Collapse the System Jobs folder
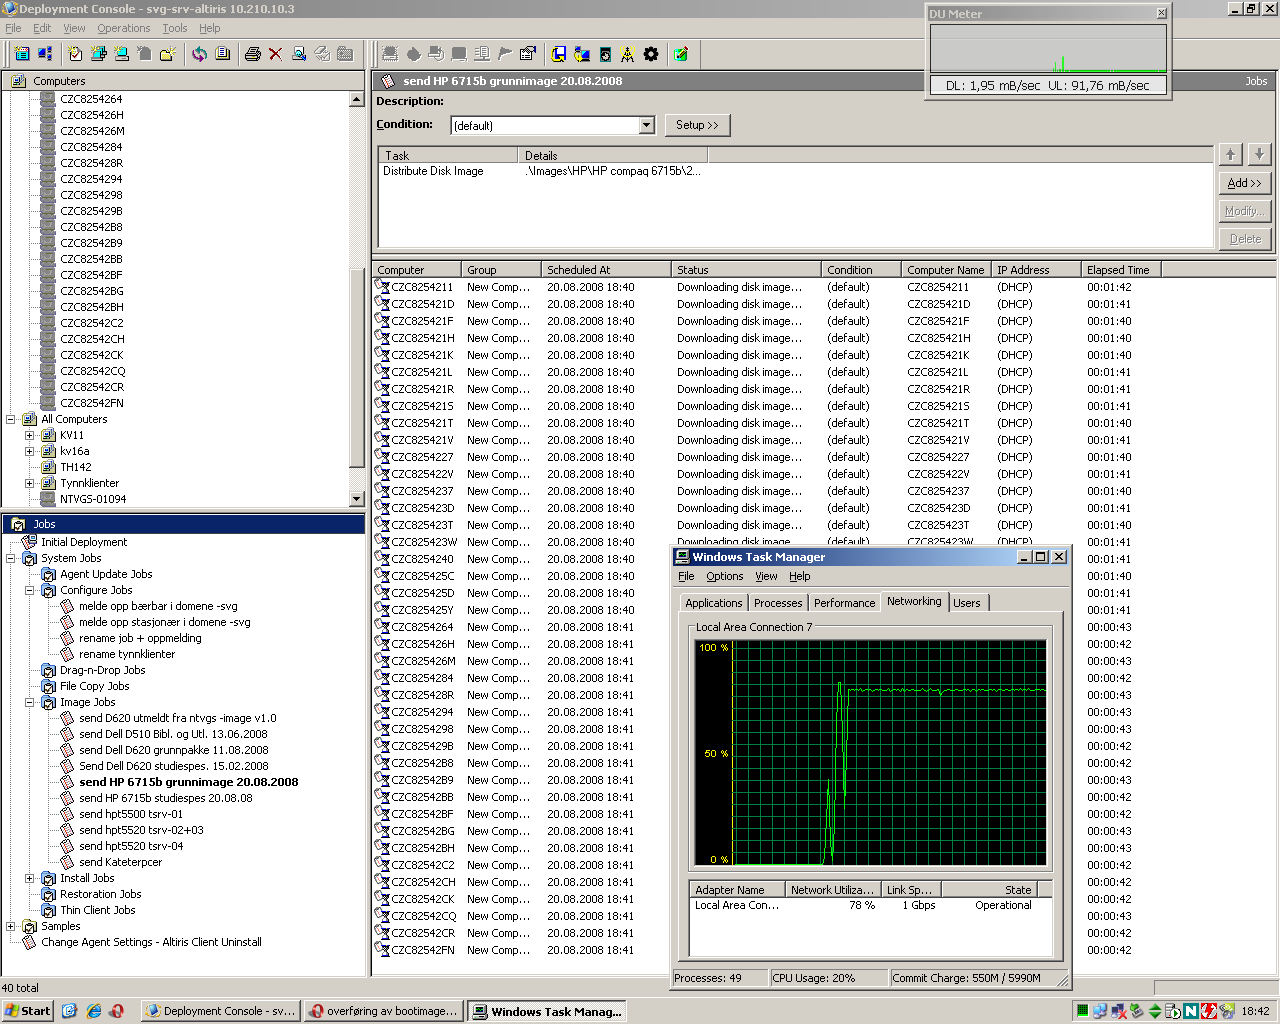Screen dimensions: 1280x1024 (x=11, y=558)
